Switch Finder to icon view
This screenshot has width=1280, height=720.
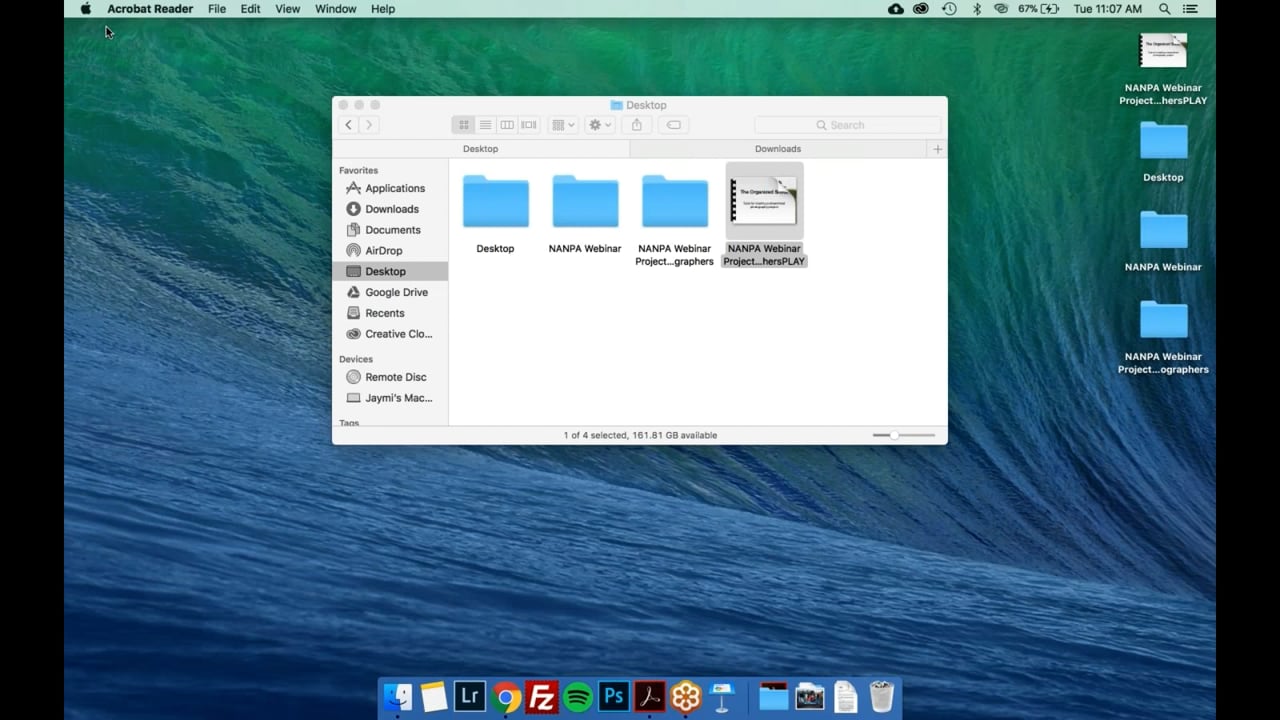[x=463, y=125]
